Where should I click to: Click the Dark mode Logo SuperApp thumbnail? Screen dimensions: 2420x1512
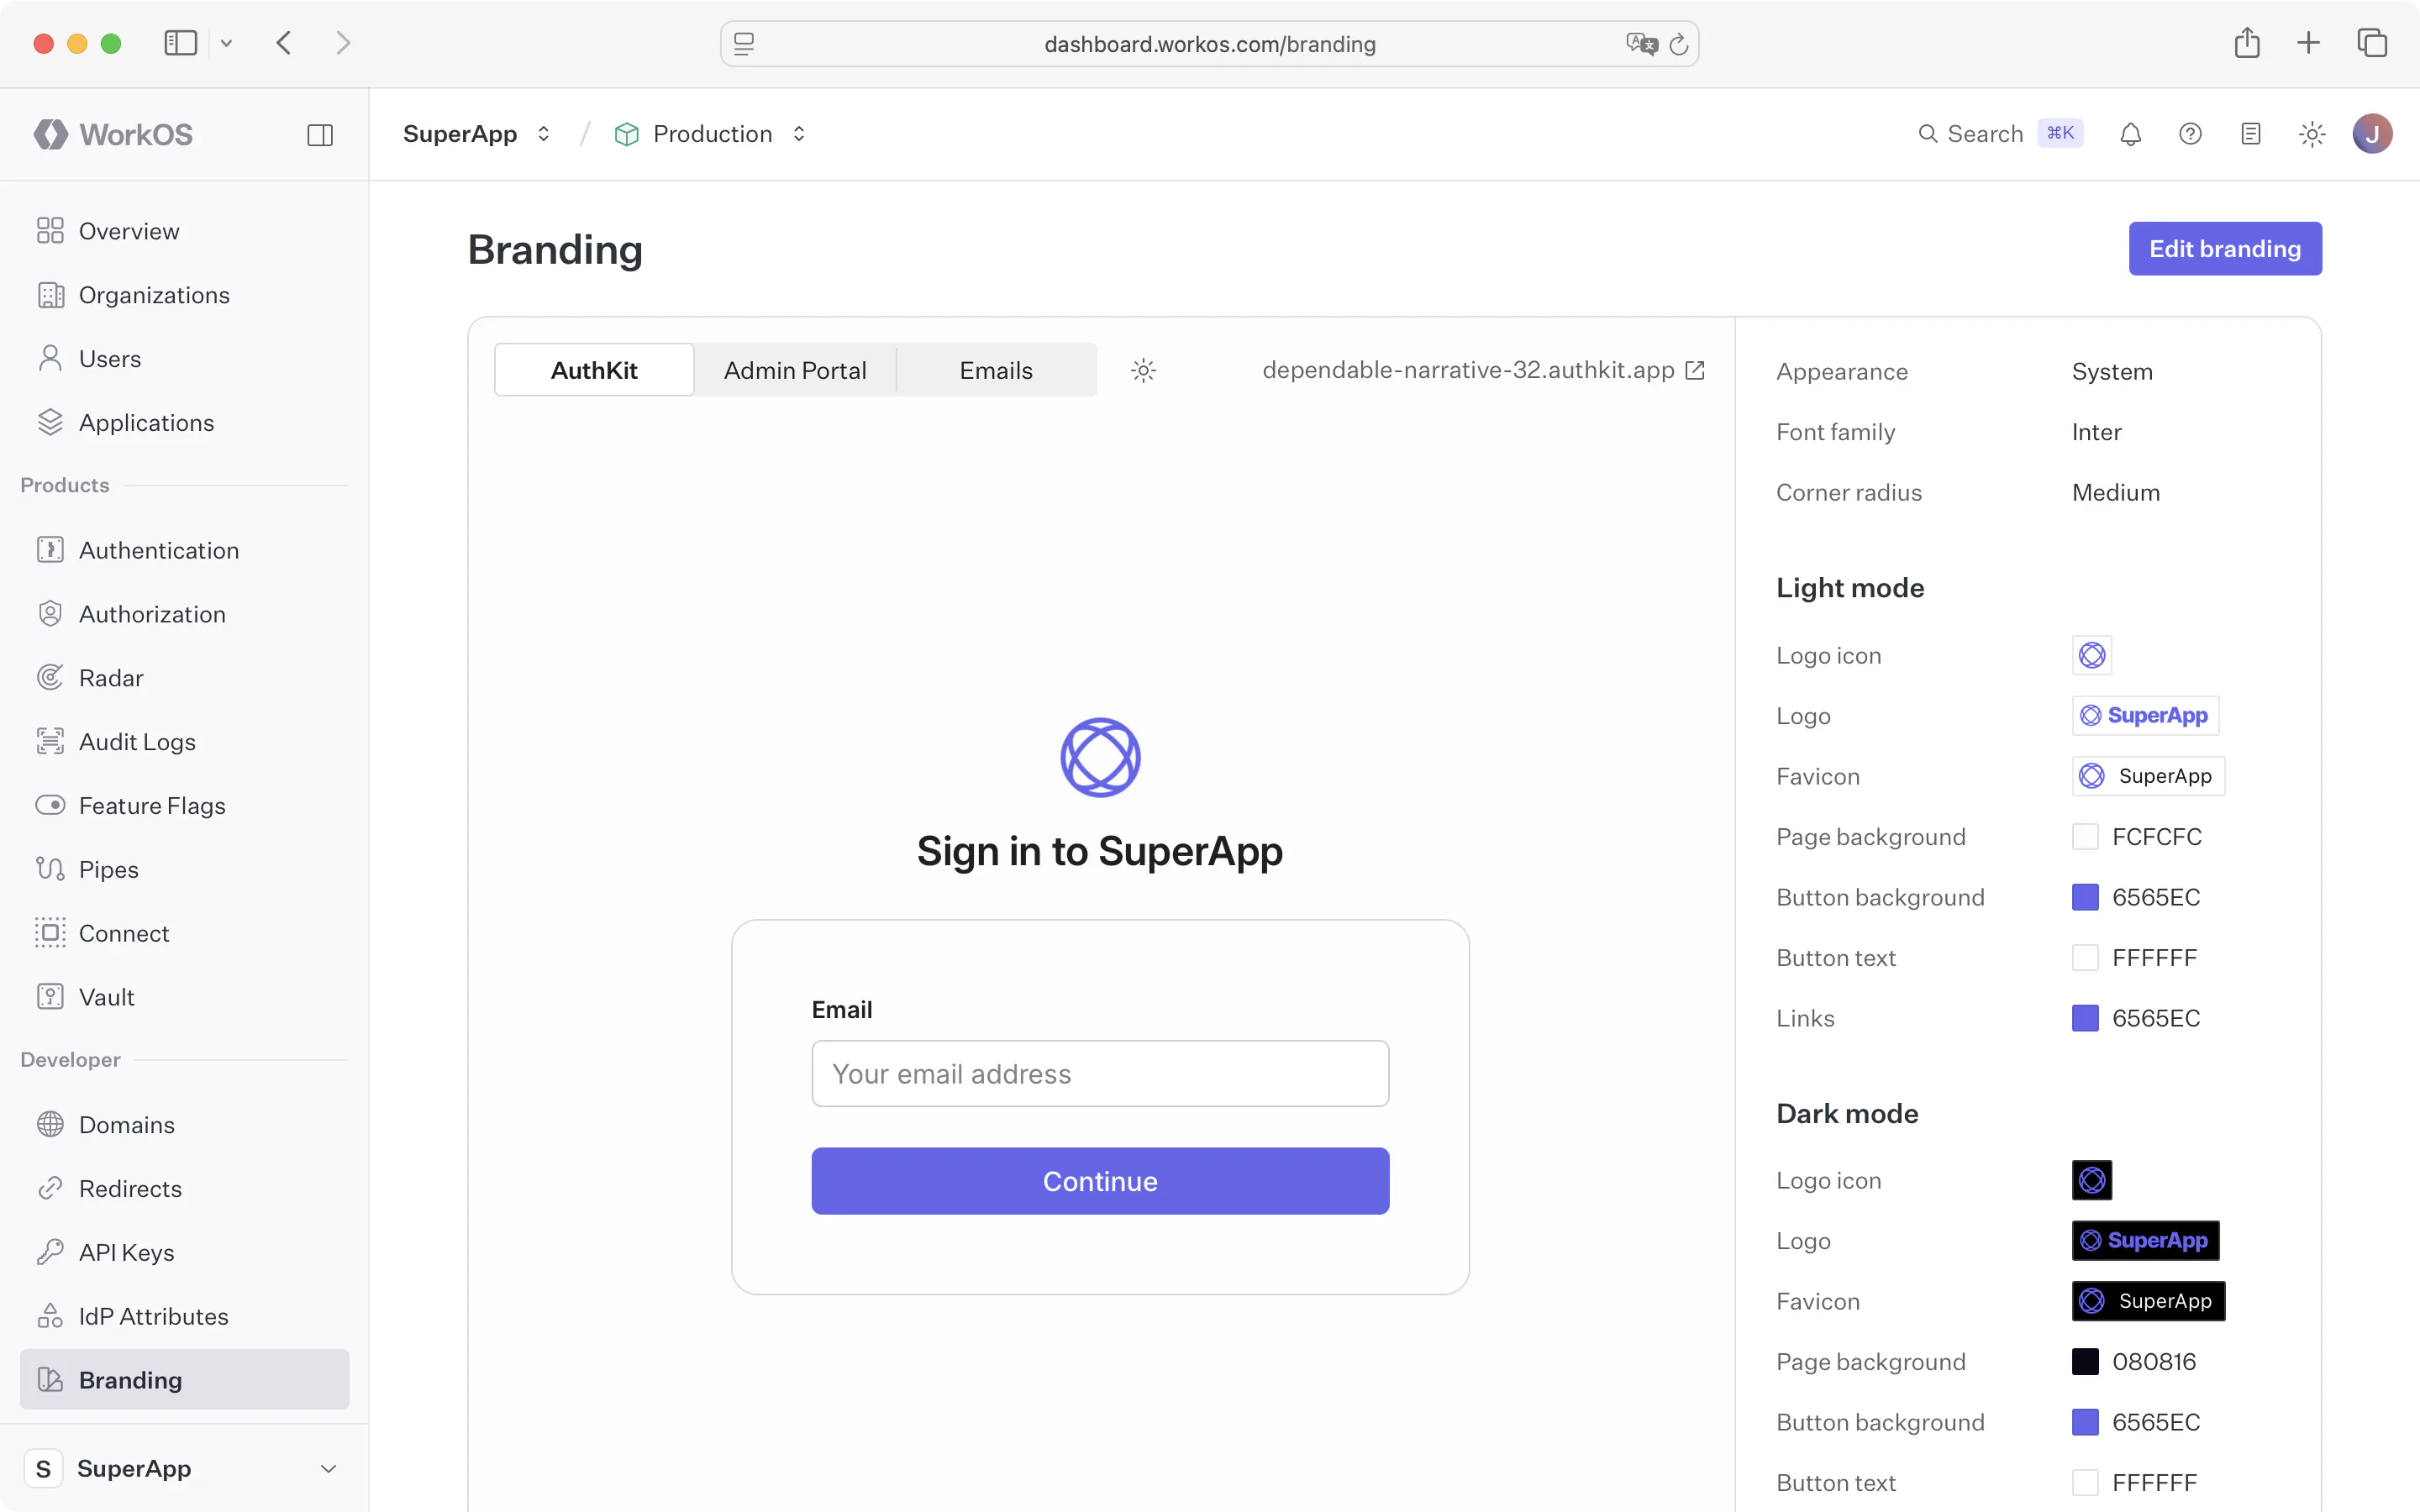coord(2145,1241)
